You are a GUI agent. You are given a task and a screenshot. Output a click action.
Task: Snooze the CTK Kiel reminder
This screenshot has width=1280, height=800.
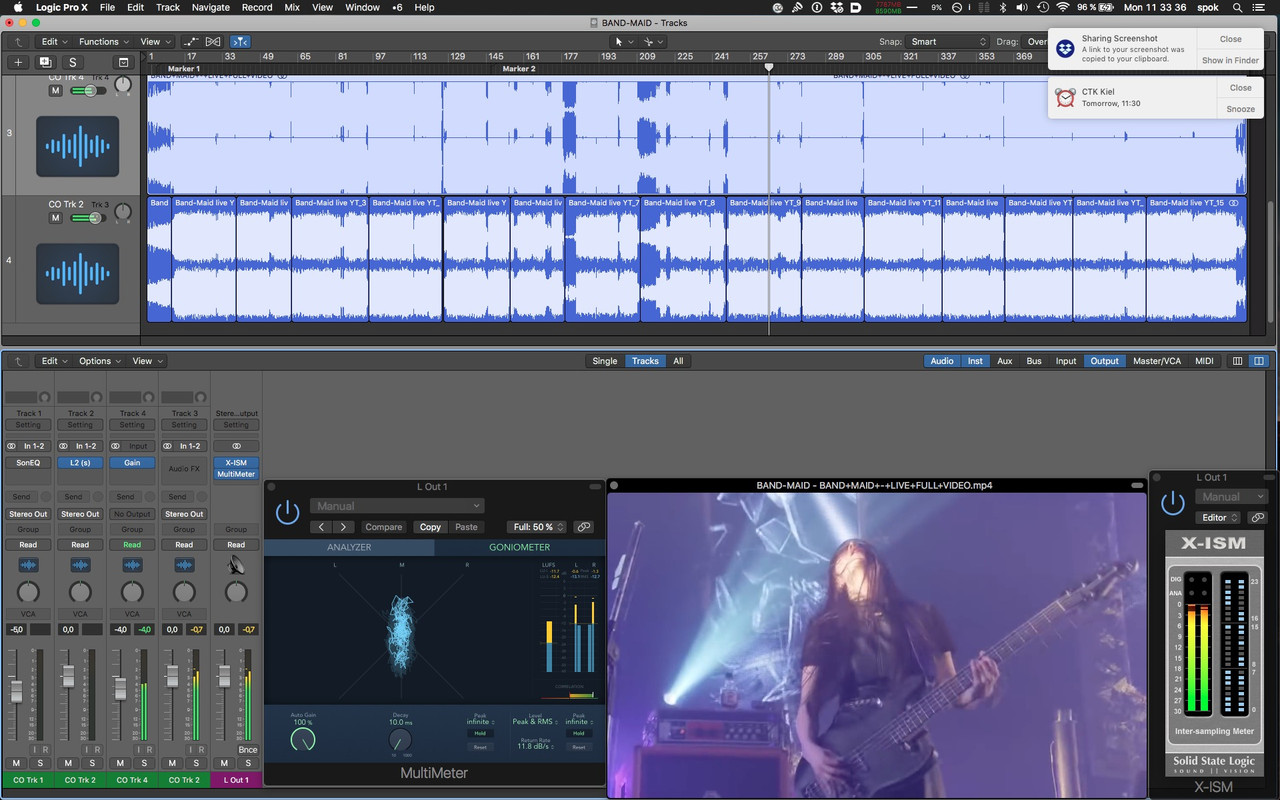pyautogui.click(x=1240, y=109)
